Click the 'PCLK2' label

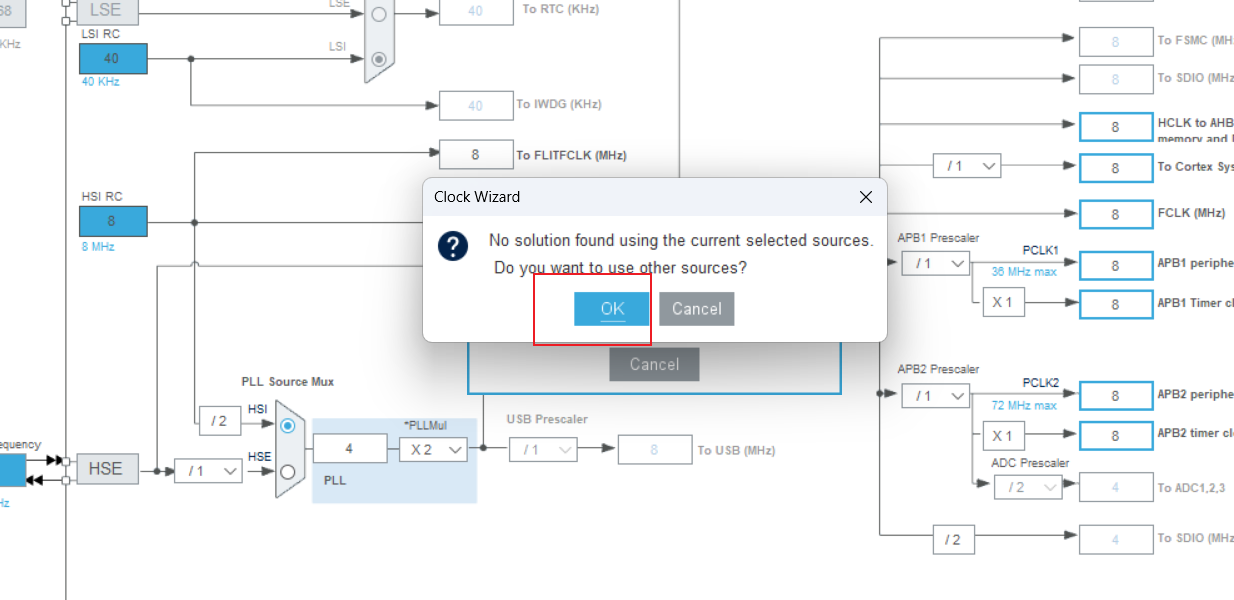pyautogui.click(x=1040, y=383)
